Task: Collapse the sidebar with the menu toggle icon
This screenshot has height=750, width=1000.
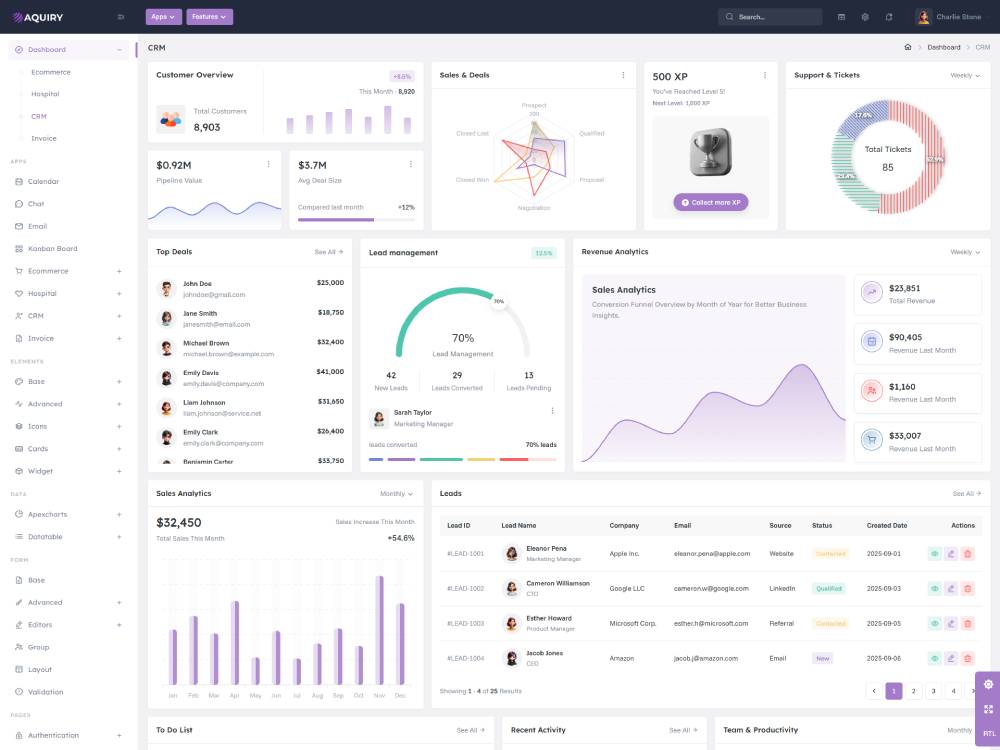Action: click(121, 17)
